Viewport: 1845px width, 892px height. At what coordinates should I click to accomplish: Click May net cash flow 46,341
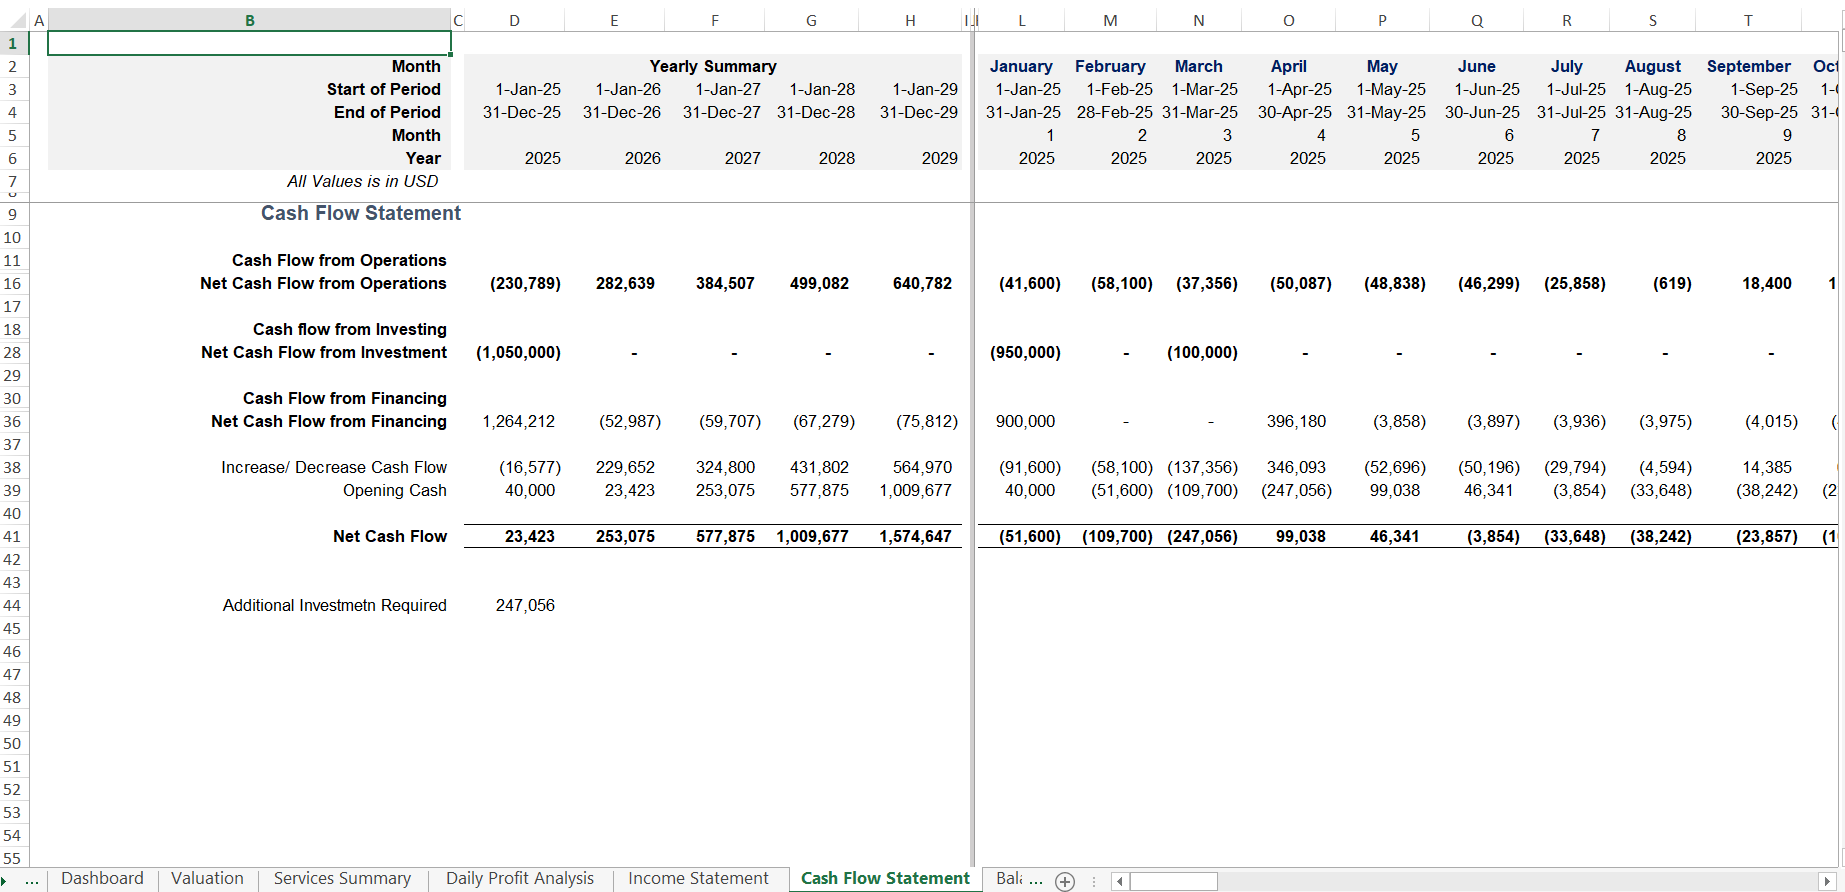click(x=1394, y=536)
